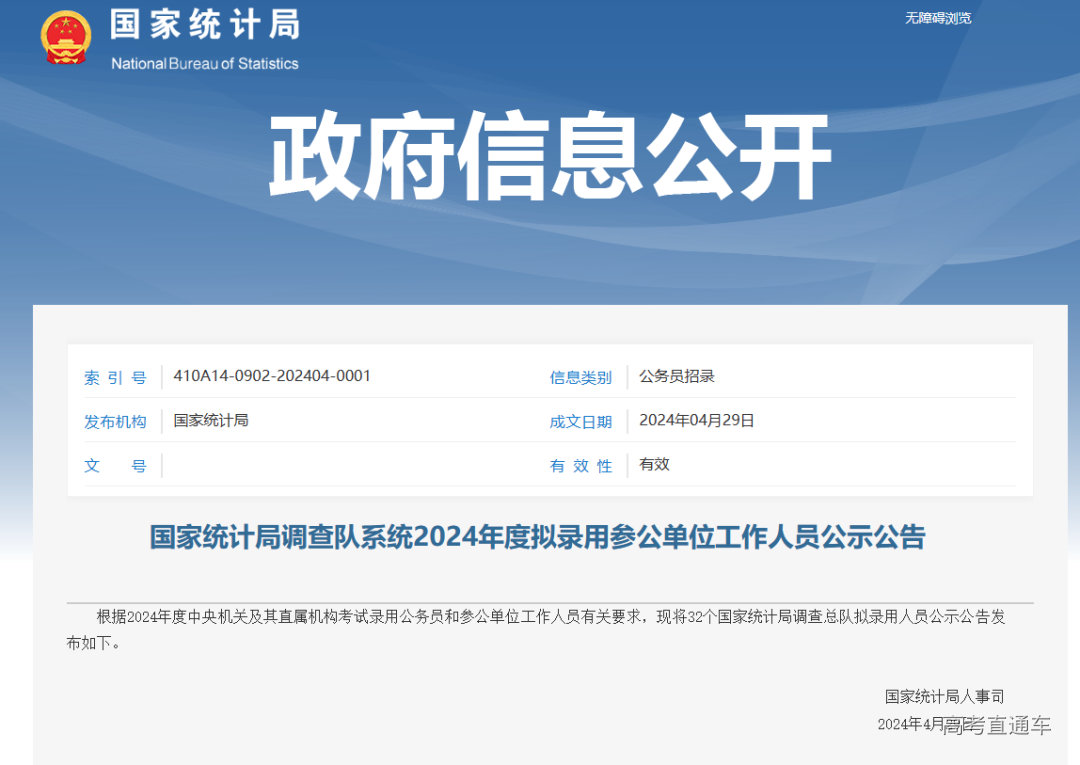Select the 索引号 field label
Screen dimensions: 1080x765
[x=116, y=377]
